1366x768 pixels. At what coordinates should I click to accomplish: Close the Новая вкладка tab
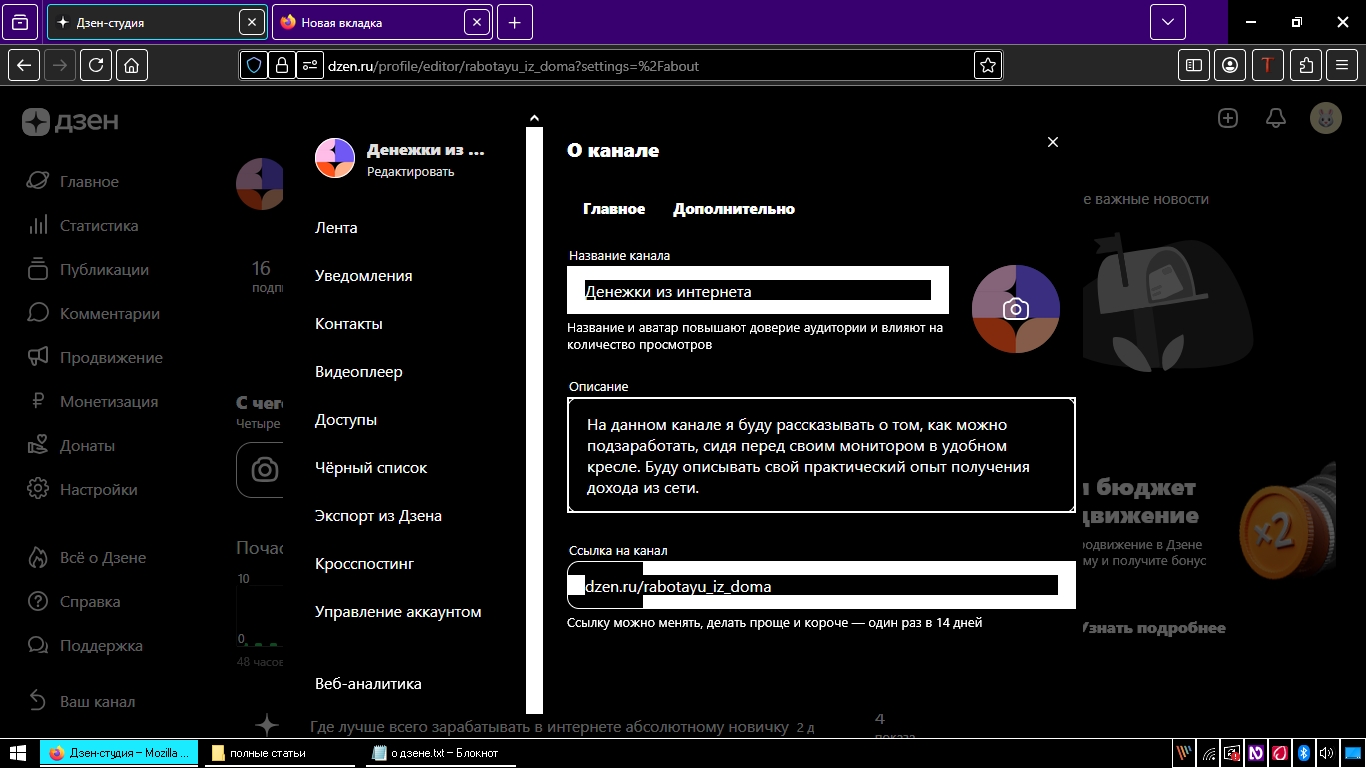pos(478,22)
